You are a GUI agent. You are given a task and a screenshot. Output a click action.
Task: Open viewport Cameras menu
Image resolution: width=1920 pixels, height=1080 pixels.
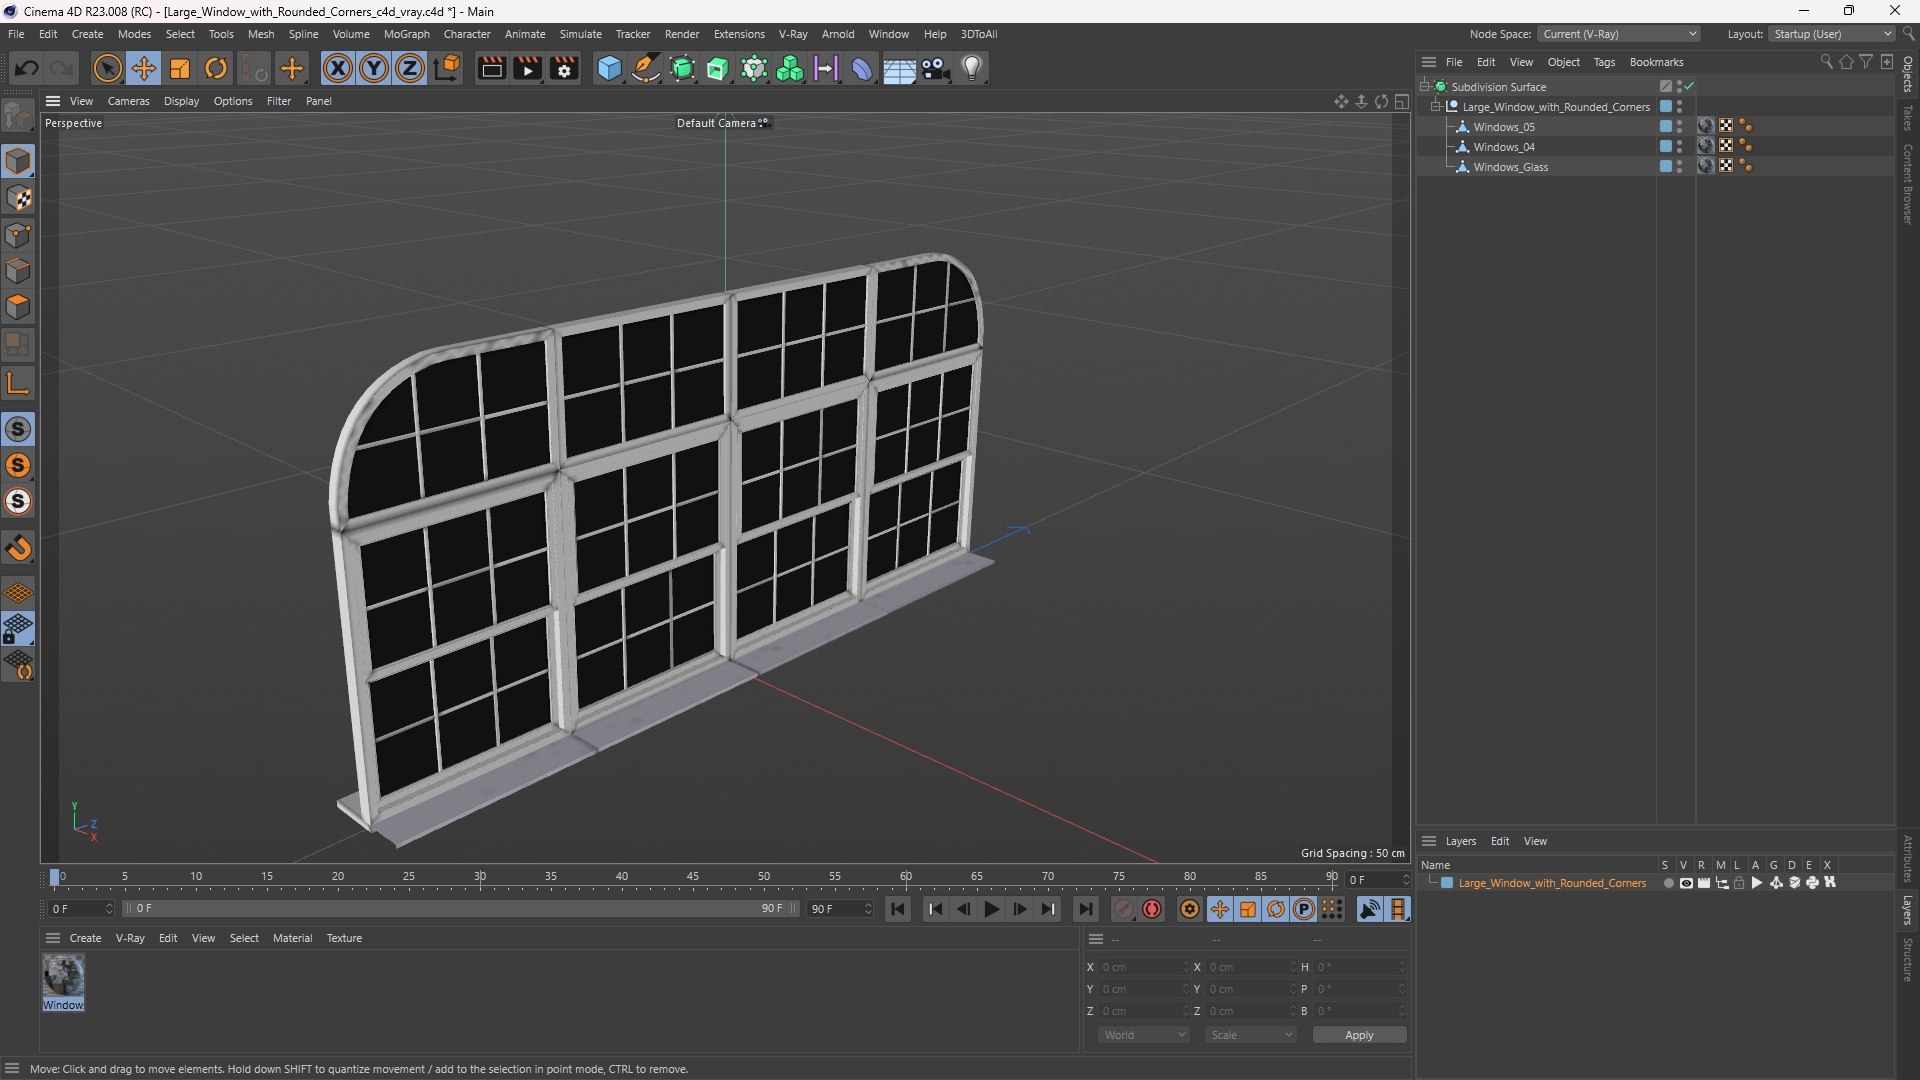pyautogui.click(x=128, y=101)
